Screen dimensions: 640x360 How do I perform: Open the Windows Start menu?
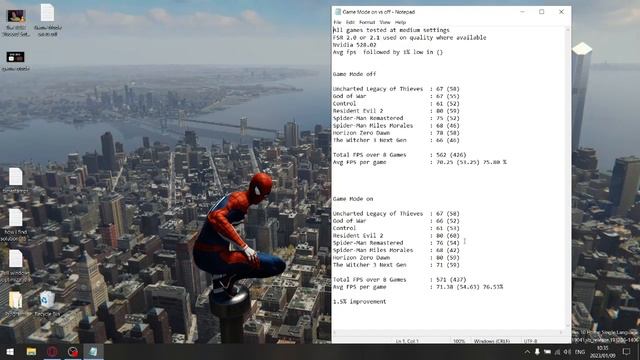click(x=10, y=352)
